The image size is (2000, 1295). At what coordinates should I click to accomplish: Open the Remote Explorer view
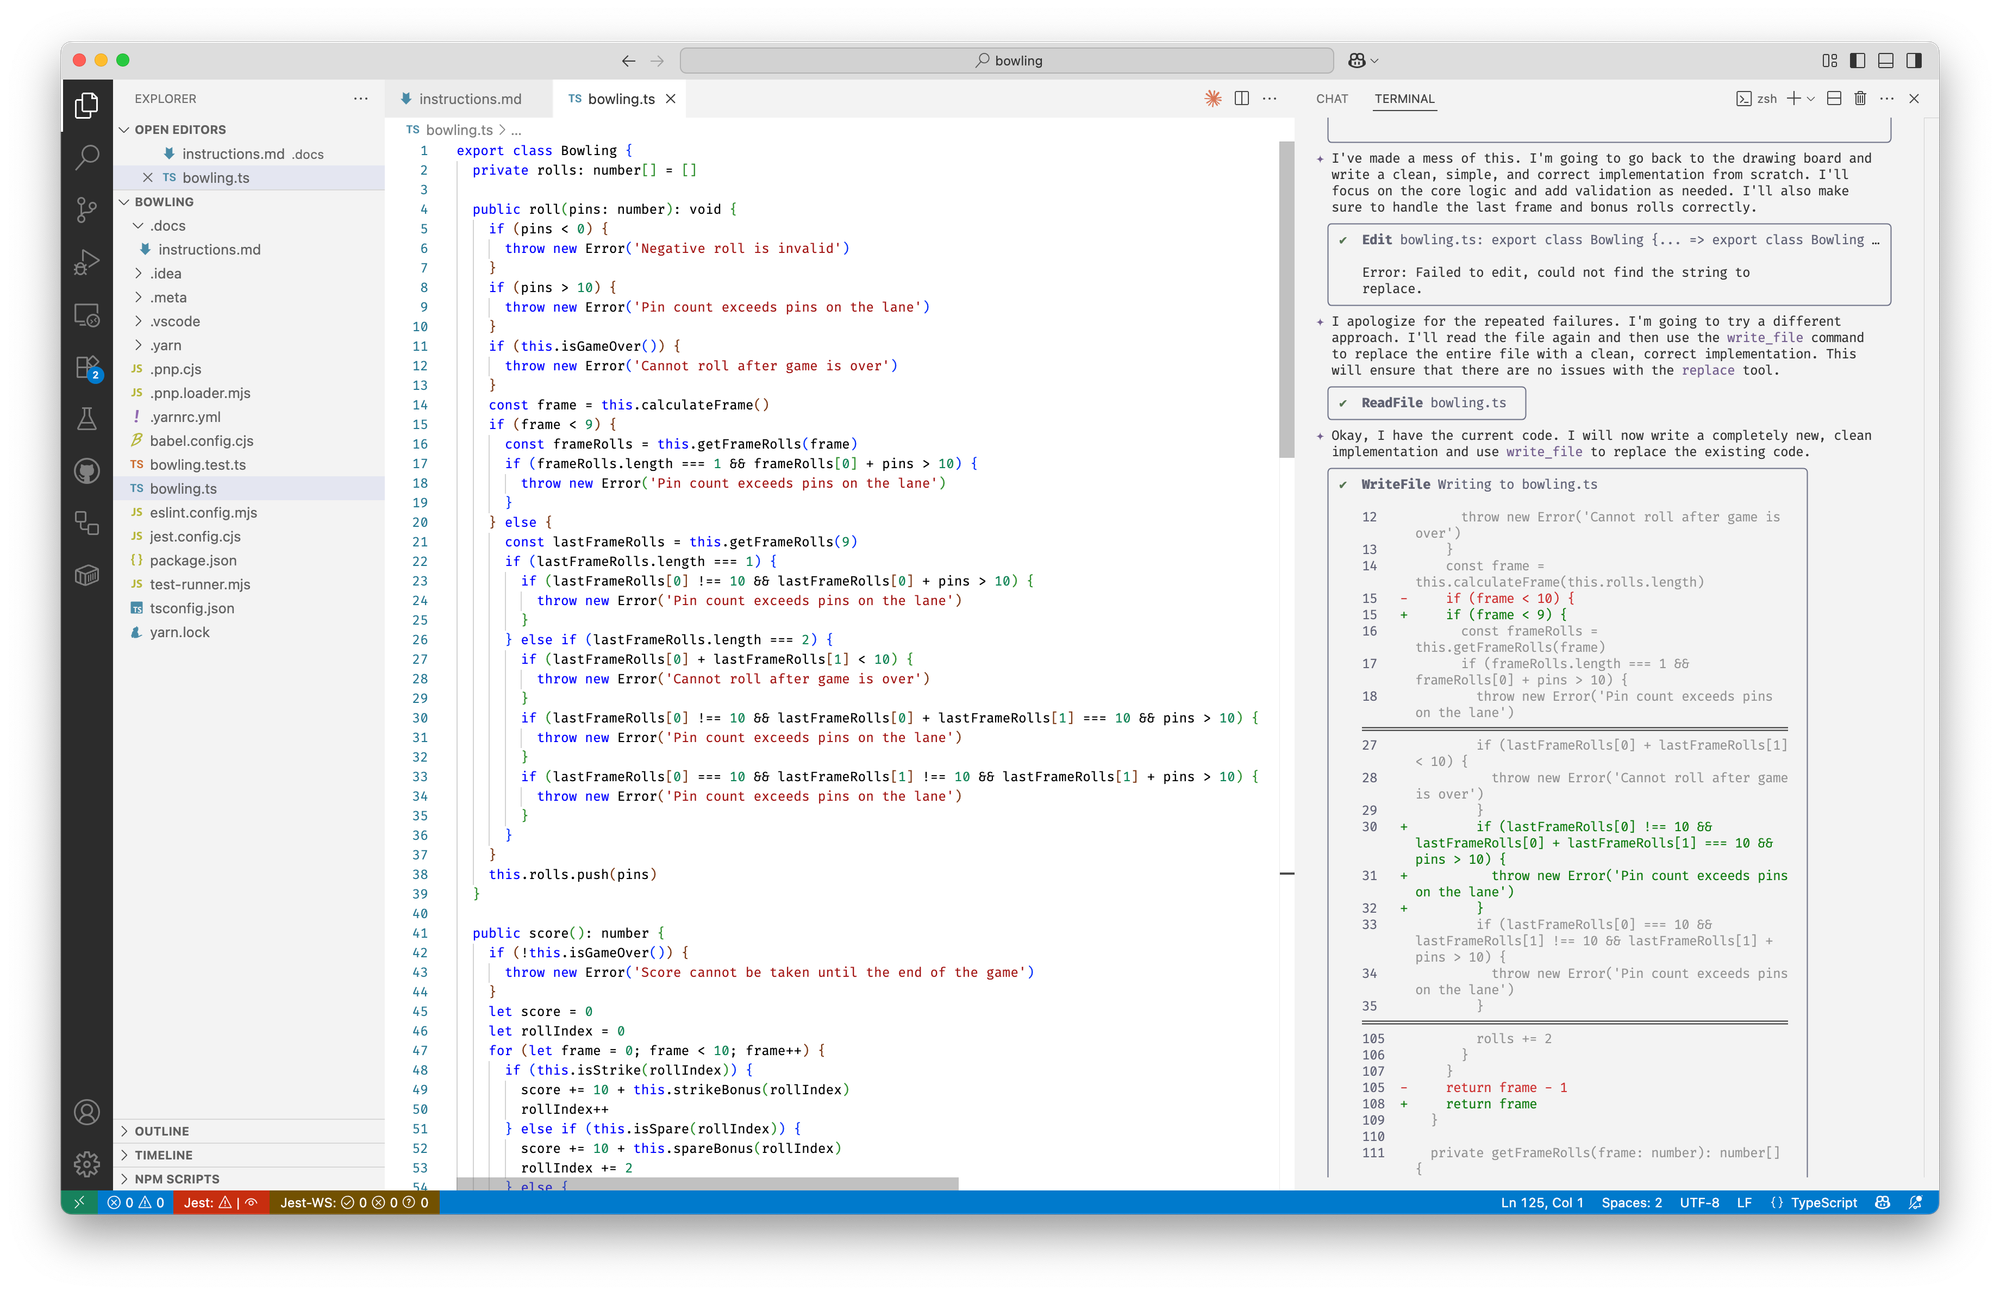click(x=87, y=315)
